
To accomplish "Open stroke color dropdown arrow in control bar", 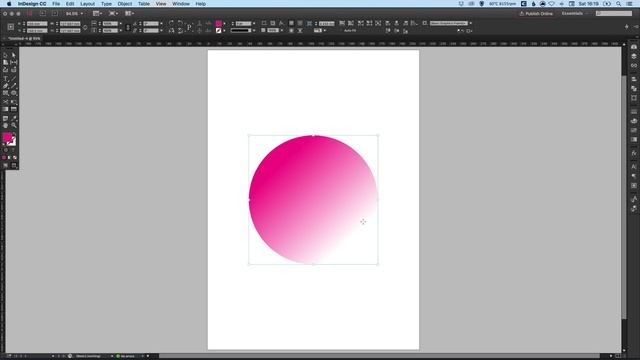I will tap(224, 31).
